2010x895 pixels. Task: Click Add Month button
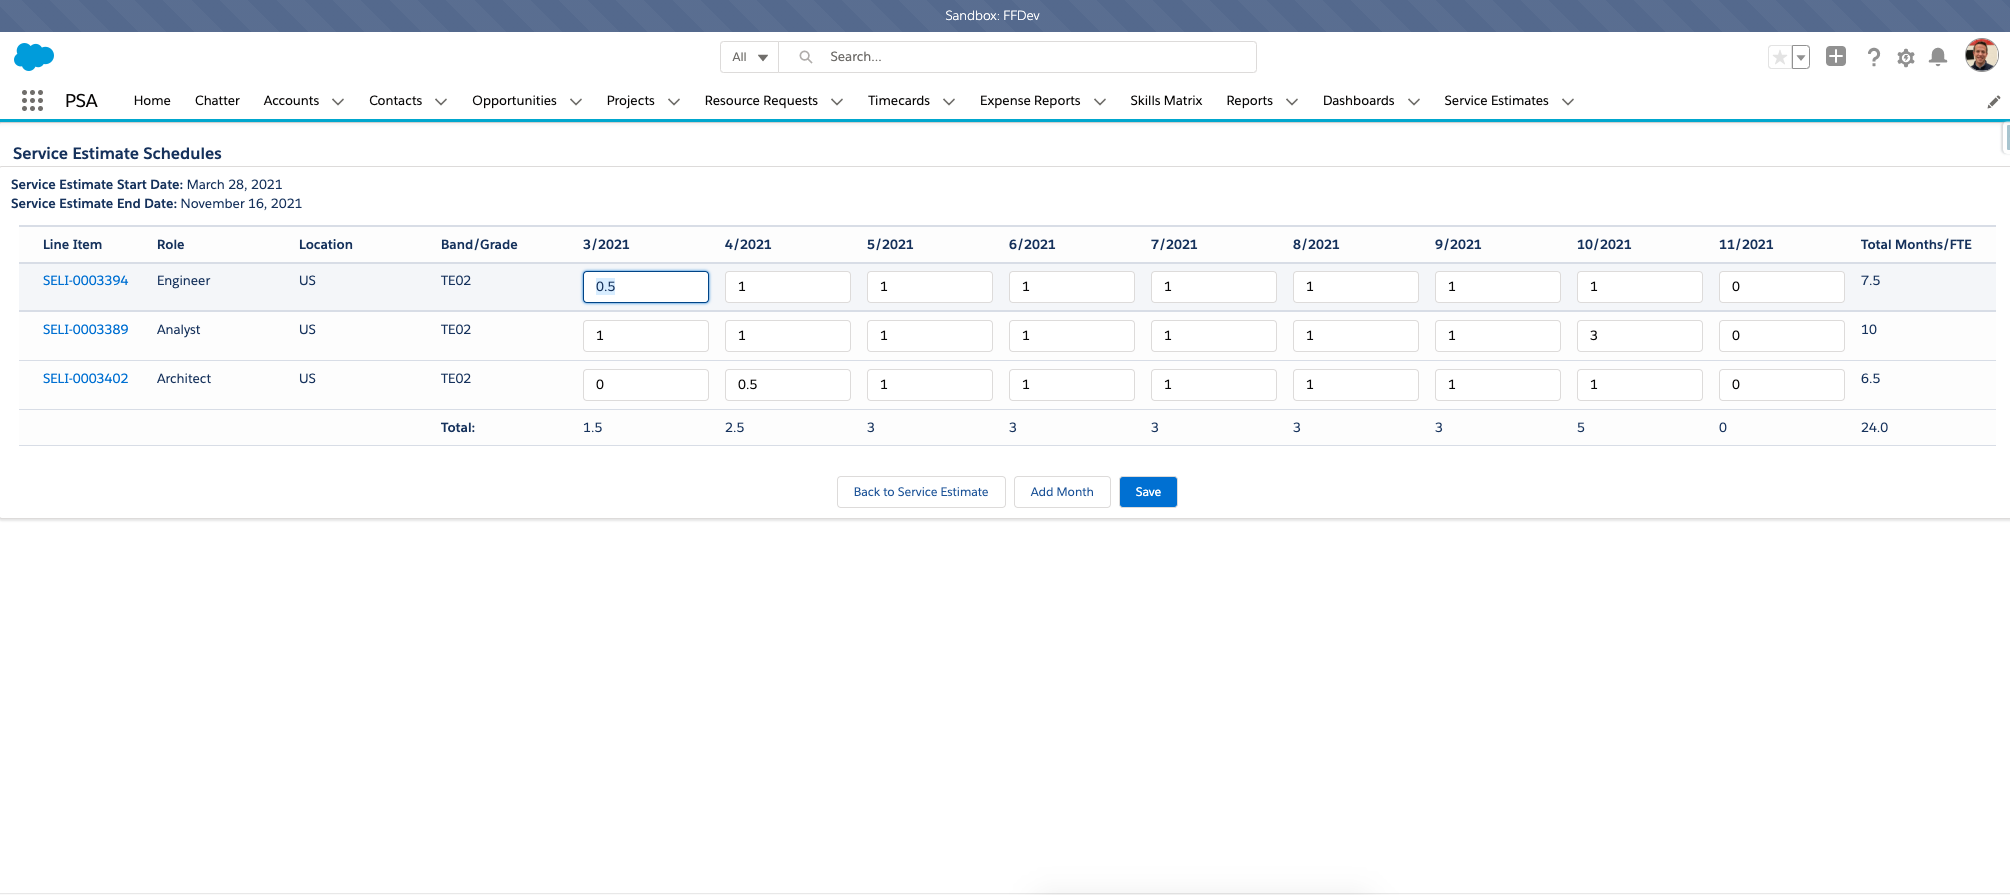coord(1062,492)
